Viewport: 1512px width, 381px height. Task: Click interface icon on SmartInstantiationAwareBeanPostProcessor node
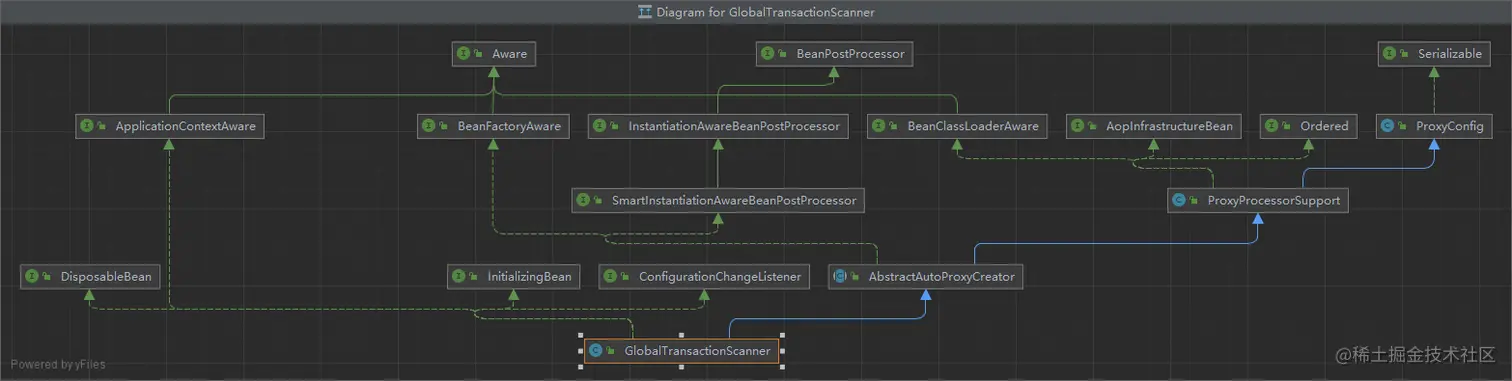point(583,200)
